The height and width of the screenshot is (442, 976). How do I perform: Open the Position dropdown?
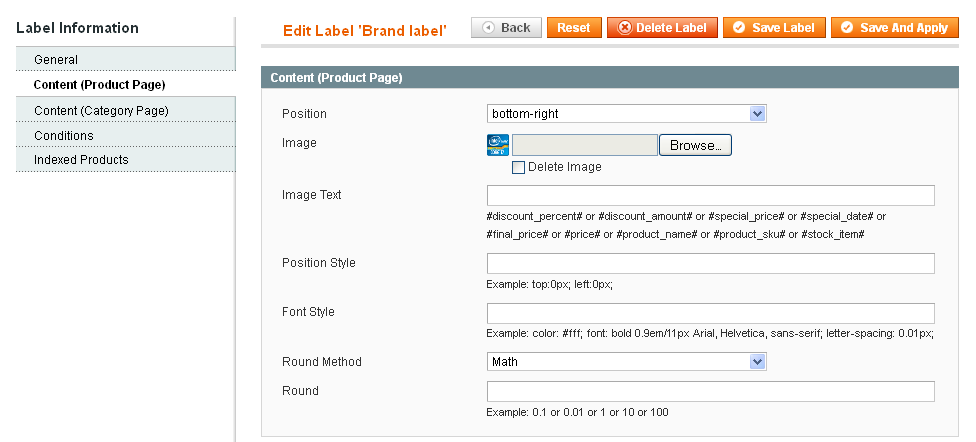tap(626, 114)
